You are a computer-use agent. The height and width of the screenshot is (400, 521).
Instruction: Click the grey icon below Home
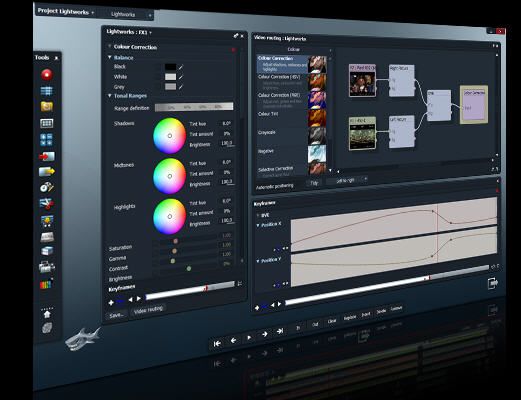[x=47, y=328]
